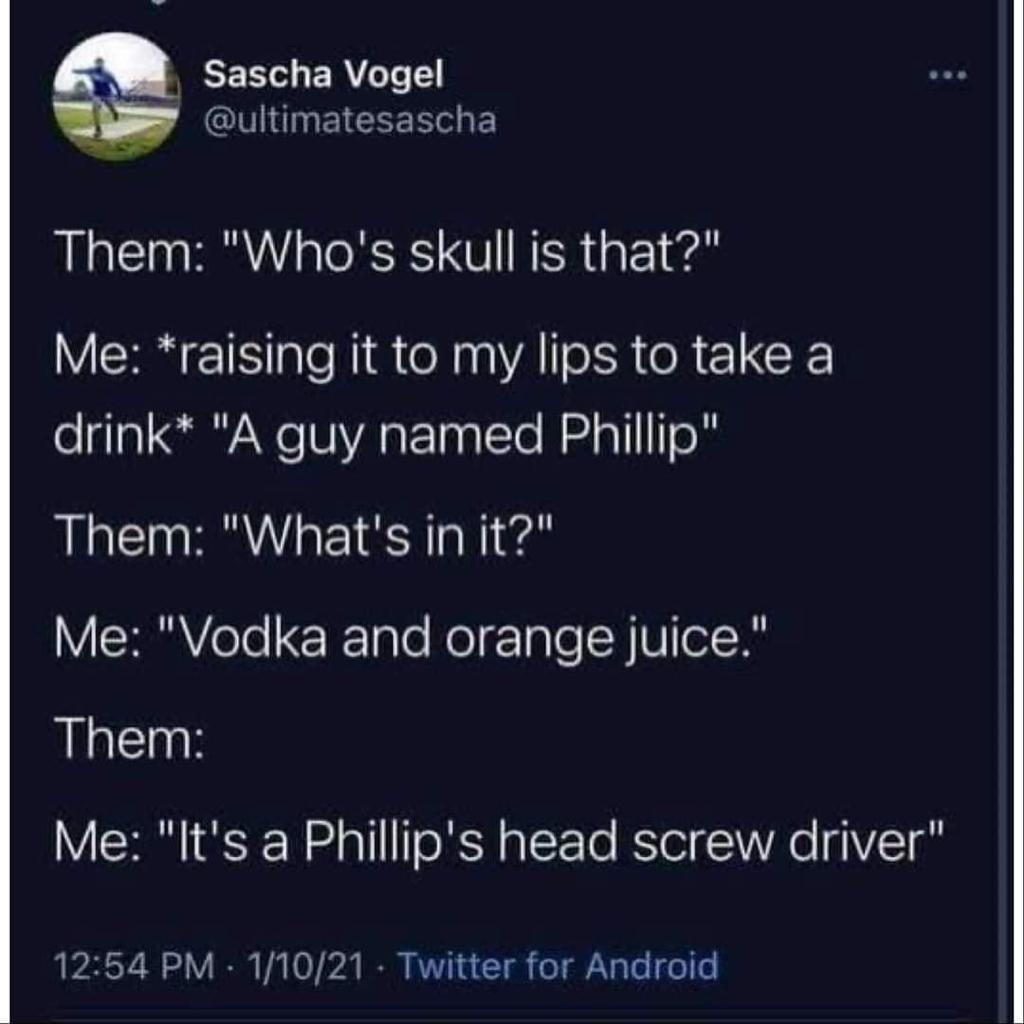The width and height of the screenshot is (1024, 1024).
Task: Click the display name Sascha Vogel
Action: (323, 74)
